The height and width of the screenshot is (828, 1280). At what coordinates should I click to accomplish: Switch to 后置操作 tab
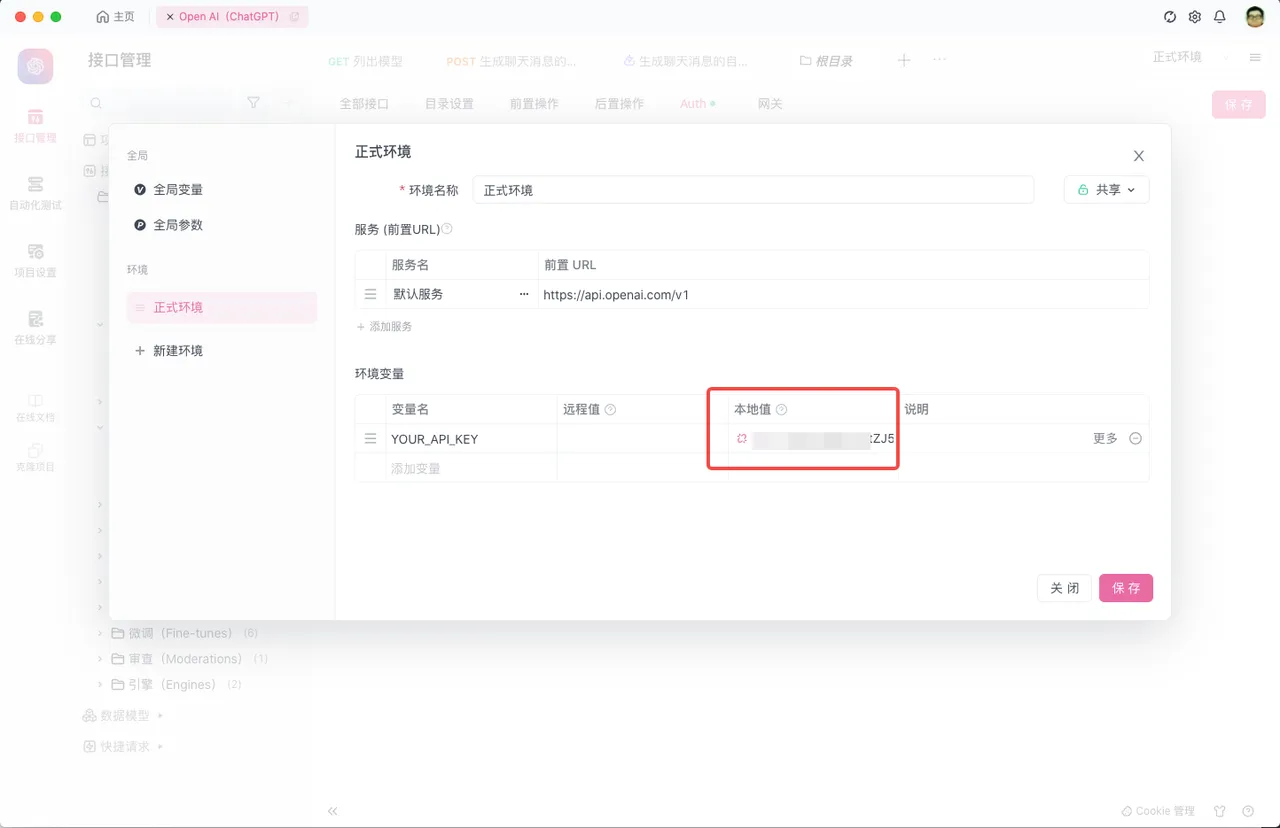pyautogui.click(x=619, y=103)
